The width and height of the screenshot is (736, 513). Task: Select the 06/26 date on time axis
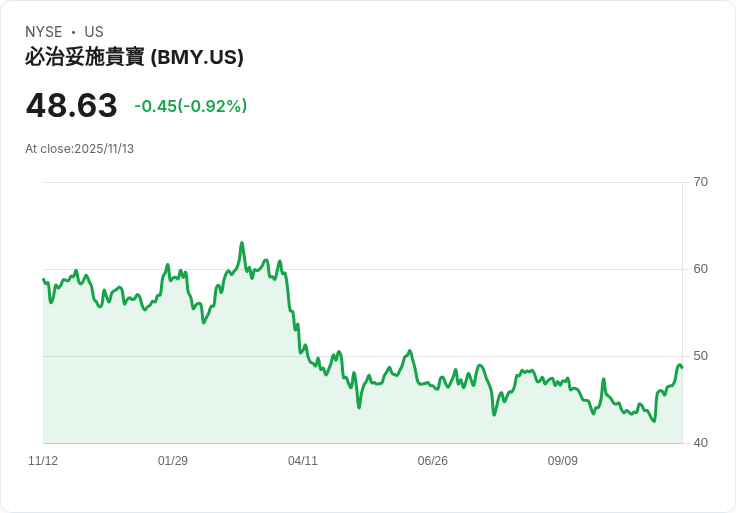coord(433,461)
